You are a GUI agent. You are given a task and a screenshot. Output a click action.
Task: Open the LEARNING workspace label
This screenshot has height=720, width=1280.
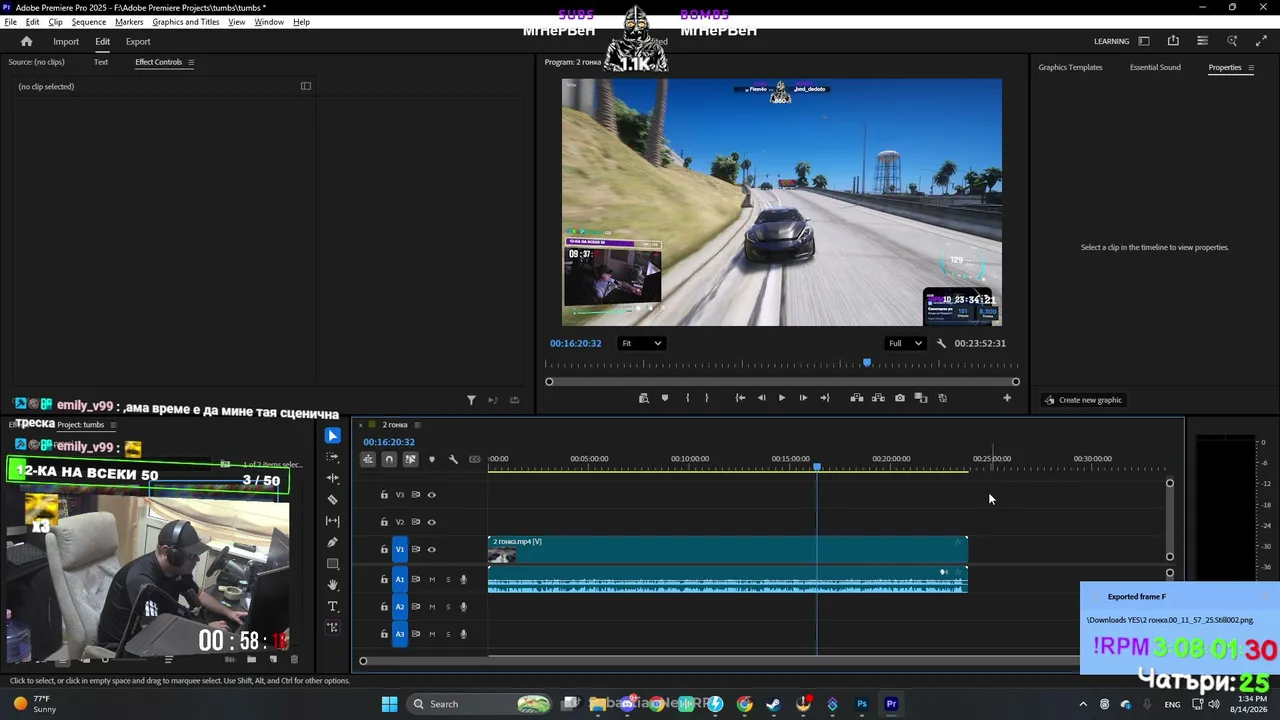(1111, 42)
